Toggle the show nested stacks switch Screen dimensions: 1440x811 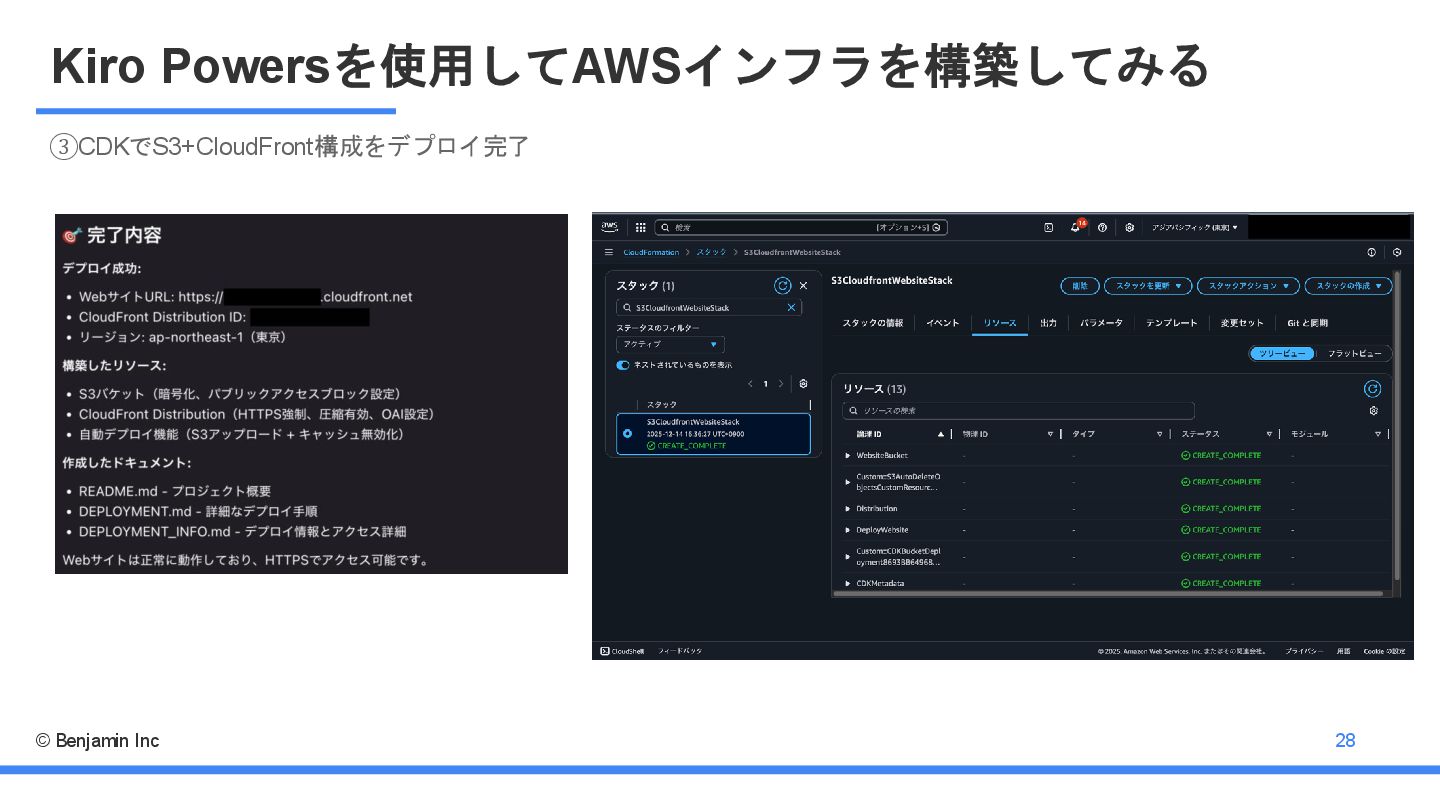click(x=623, y=365)
